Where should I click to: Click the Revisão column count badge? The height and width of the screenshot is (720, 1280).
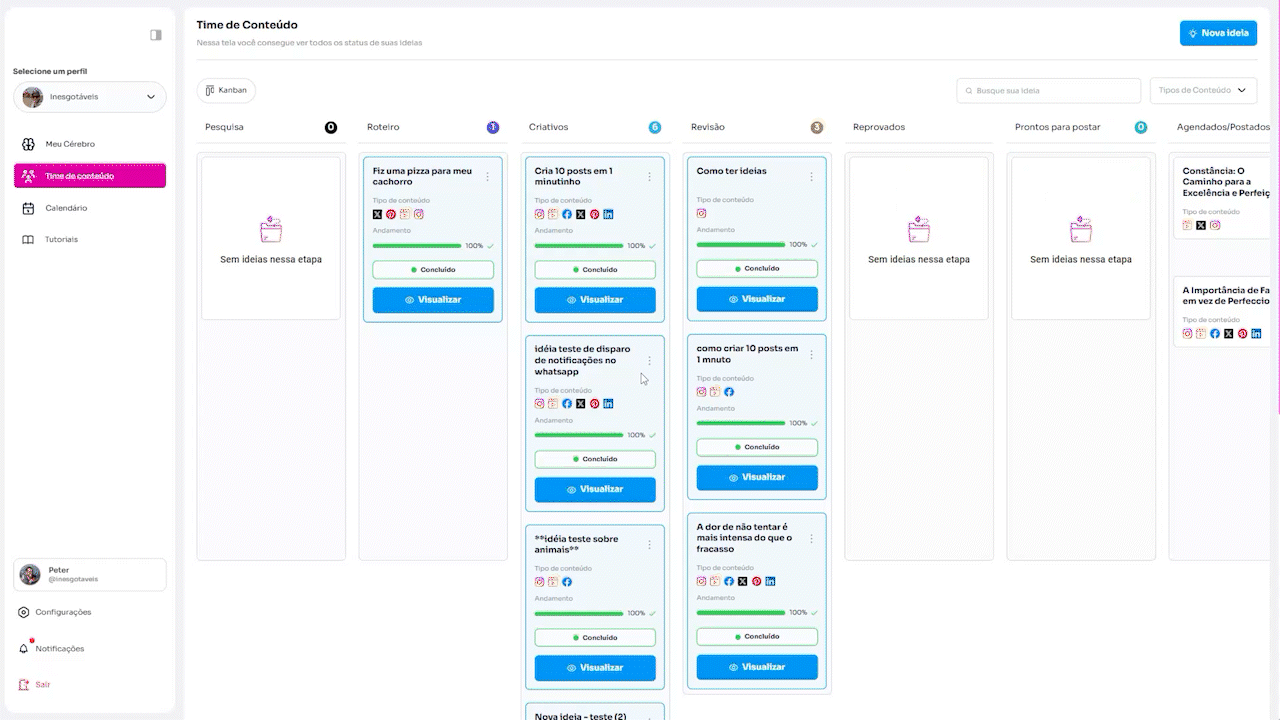[x=817, y=127]
